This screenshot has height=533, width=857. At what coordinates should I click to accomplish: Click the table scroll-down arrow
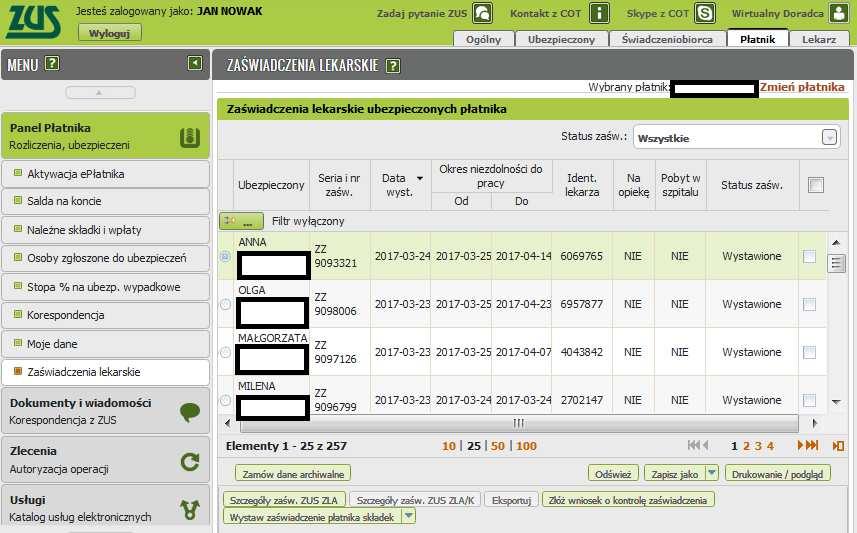coord(836,402)
